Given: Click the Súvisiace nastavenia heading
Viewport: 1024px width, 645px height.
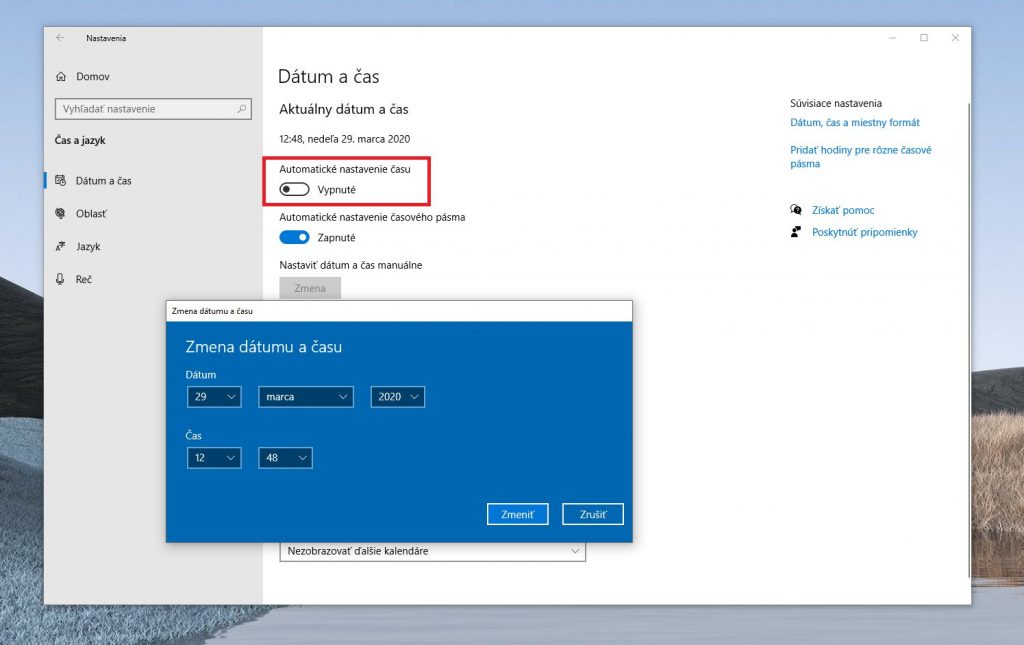Looking at the screenshot, I should coord(836,103).
